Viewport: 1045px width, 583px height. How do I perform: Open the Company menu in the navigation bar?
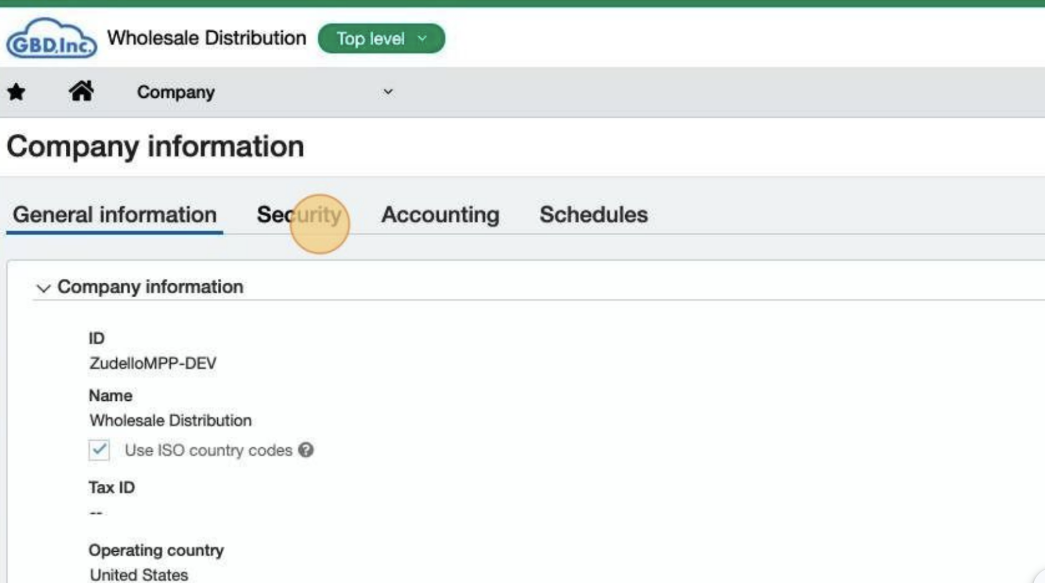176,92
